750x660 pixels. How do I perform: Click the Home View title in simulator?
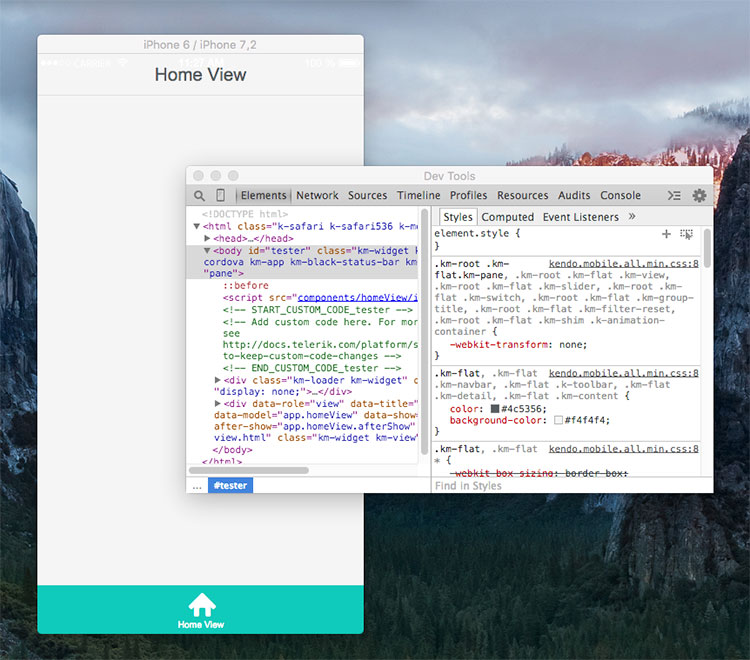tap(200, 75)
